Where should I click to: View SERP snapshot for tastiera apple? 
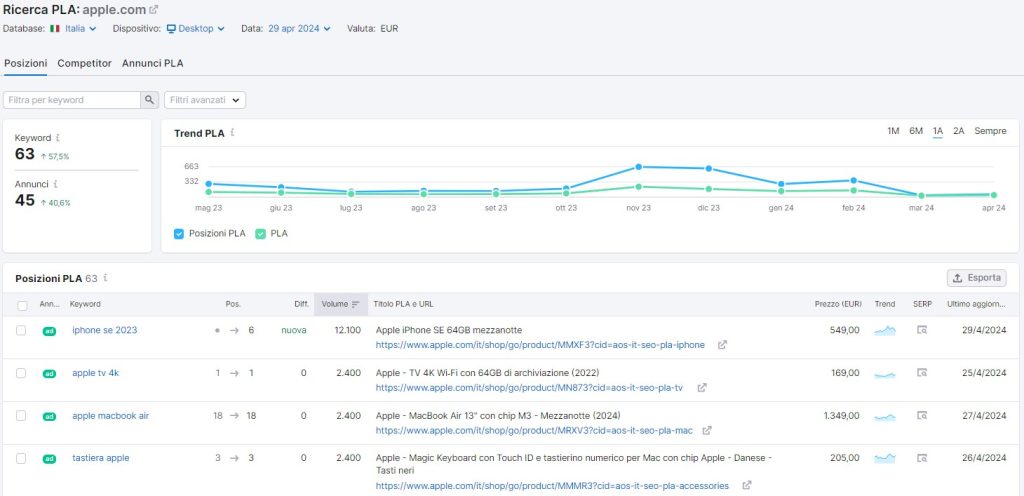921,458
